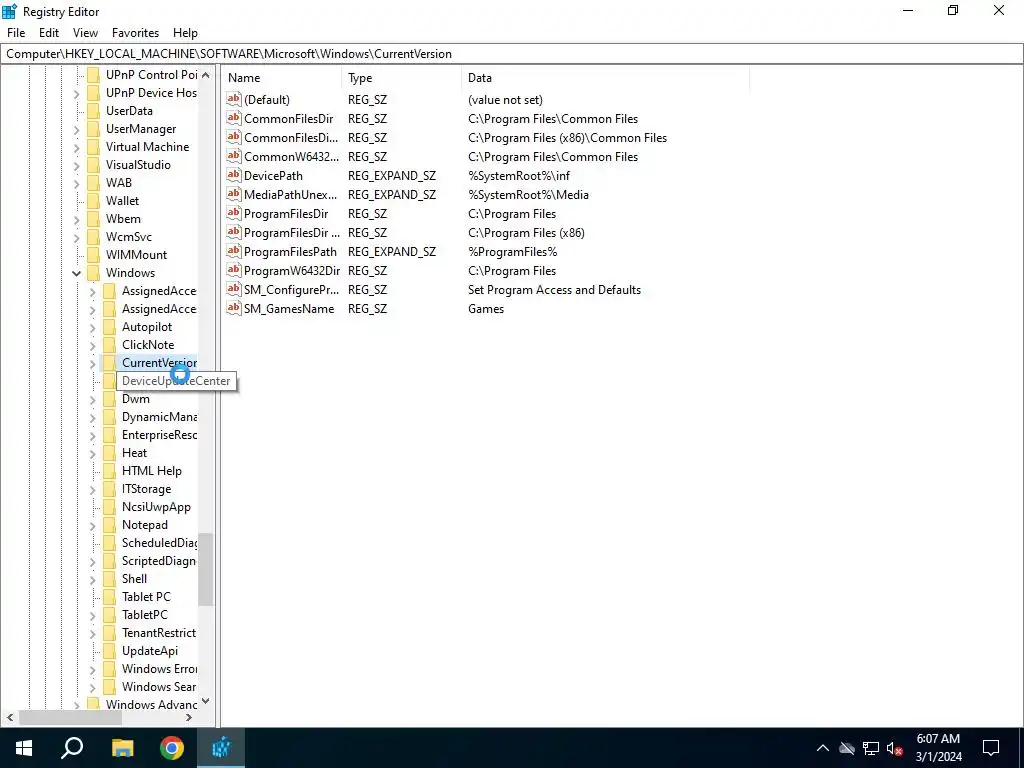Select the ITStorage key
This screenshot has width=1024, height=768.
[146, 489]
